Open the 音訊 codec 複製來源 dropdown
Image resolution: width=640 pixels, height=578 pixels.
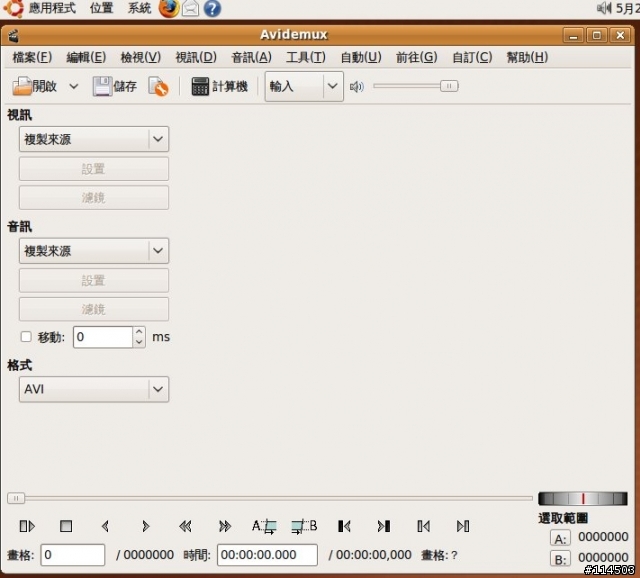94,251
